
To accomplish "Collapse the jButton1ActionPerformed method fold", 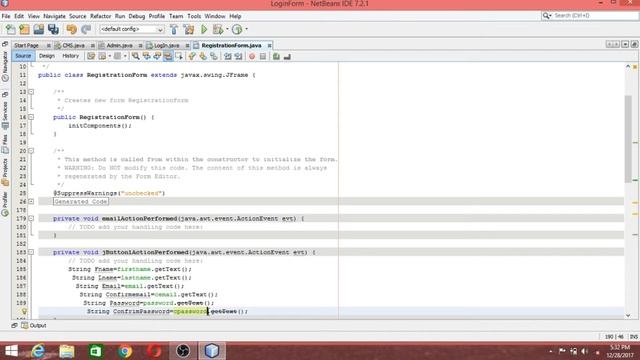I will click(x=31, y=252).
